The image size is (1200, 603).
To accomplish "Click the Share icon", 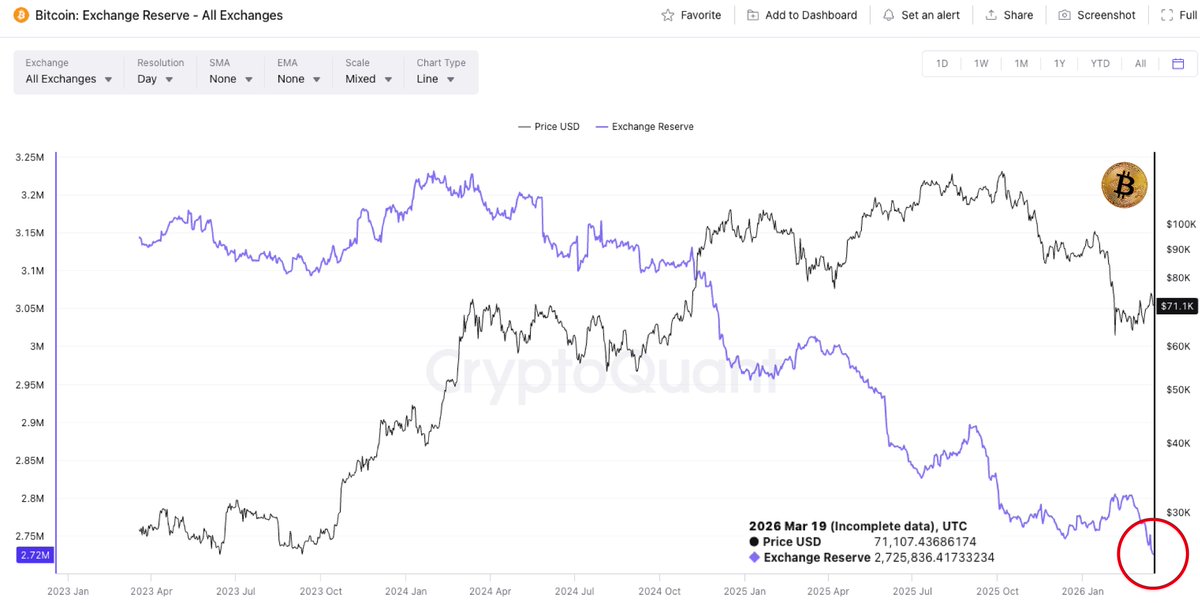I will point(991,15).
